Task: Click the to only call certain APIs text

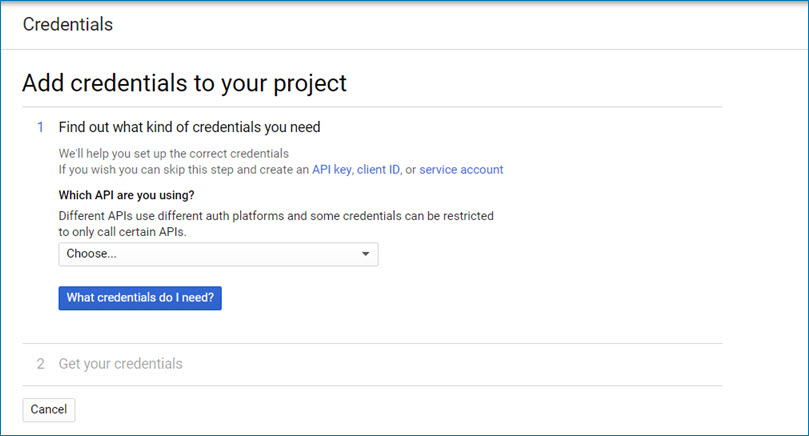Action: tap(122, 232)
